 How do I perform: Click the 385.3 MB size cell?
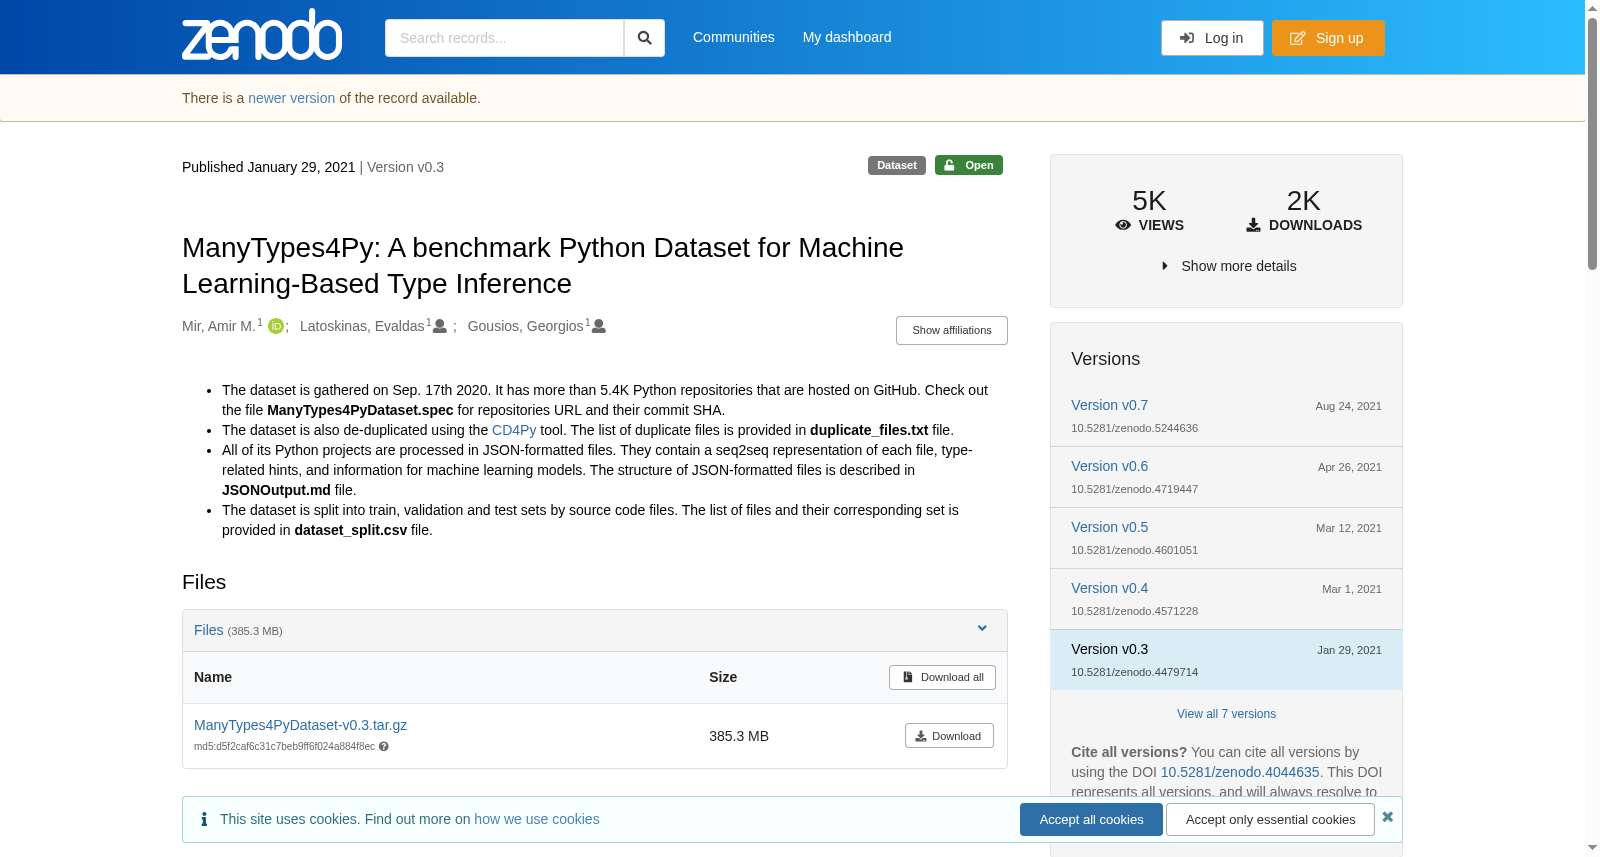coord(739,736)
